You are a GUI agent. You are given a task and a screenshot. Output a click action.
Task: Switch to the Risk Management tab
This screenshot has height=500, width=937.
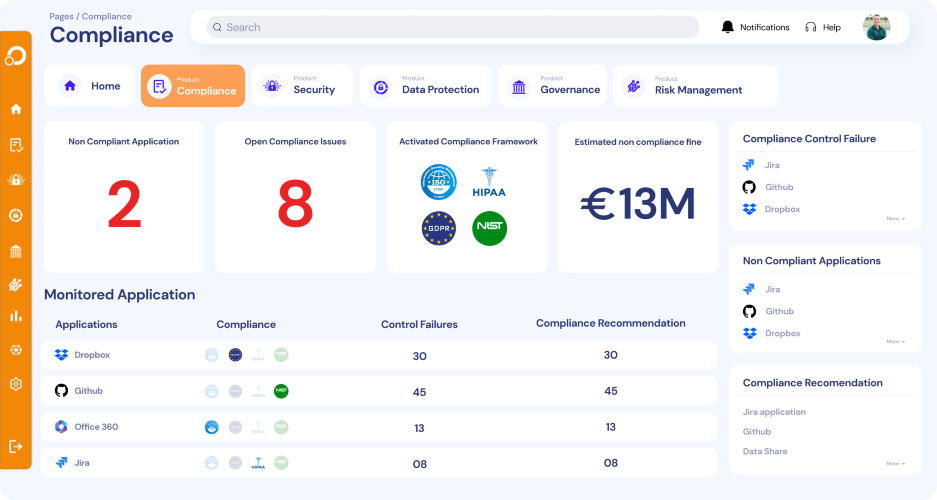(696, 86)
